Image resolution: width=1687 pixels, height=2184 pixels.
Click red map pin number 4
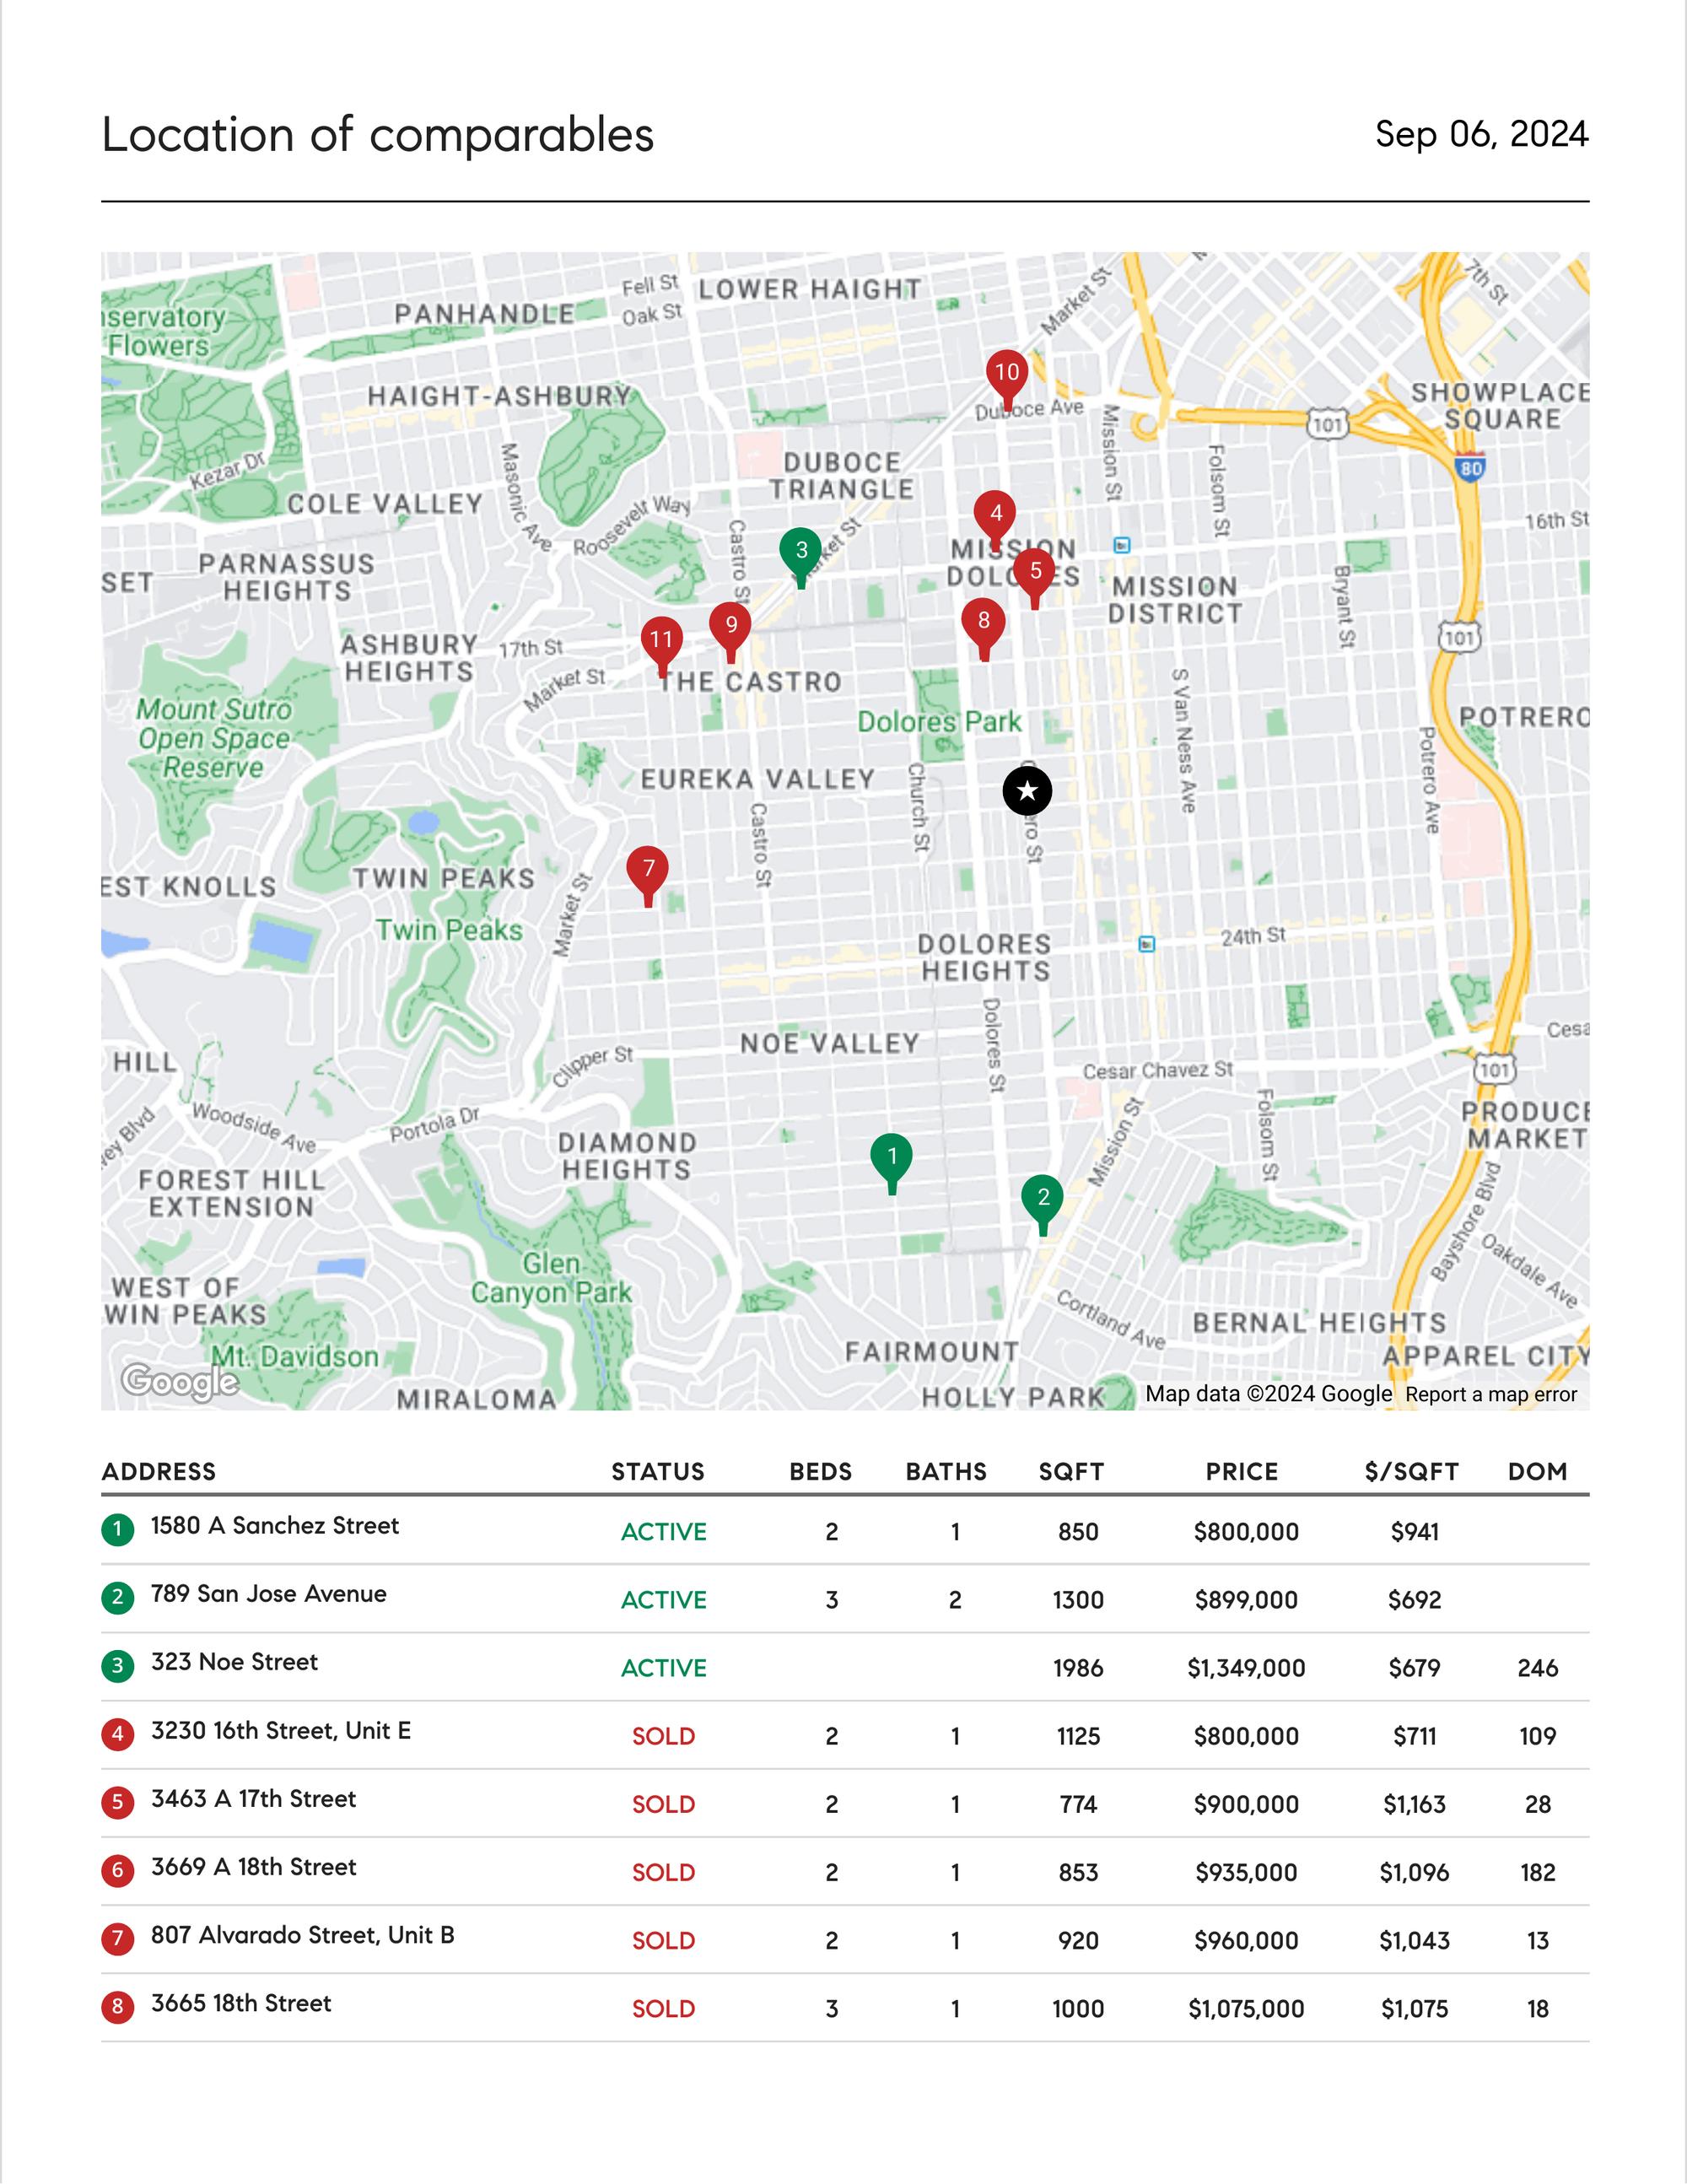pos(995,514)
